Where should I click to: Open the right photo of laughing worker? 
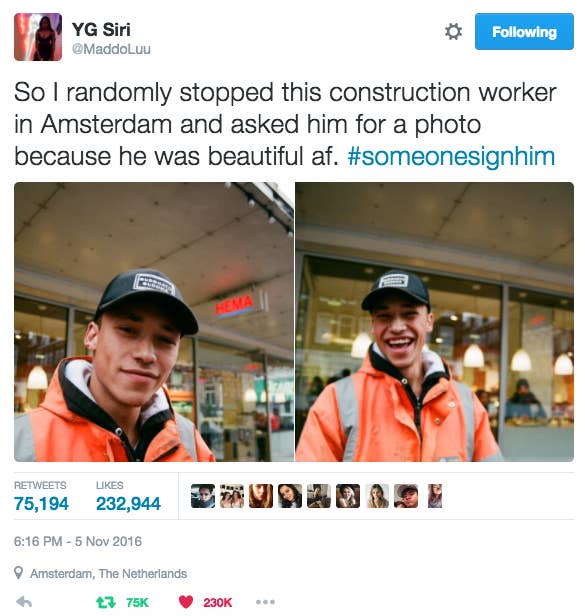435,322
